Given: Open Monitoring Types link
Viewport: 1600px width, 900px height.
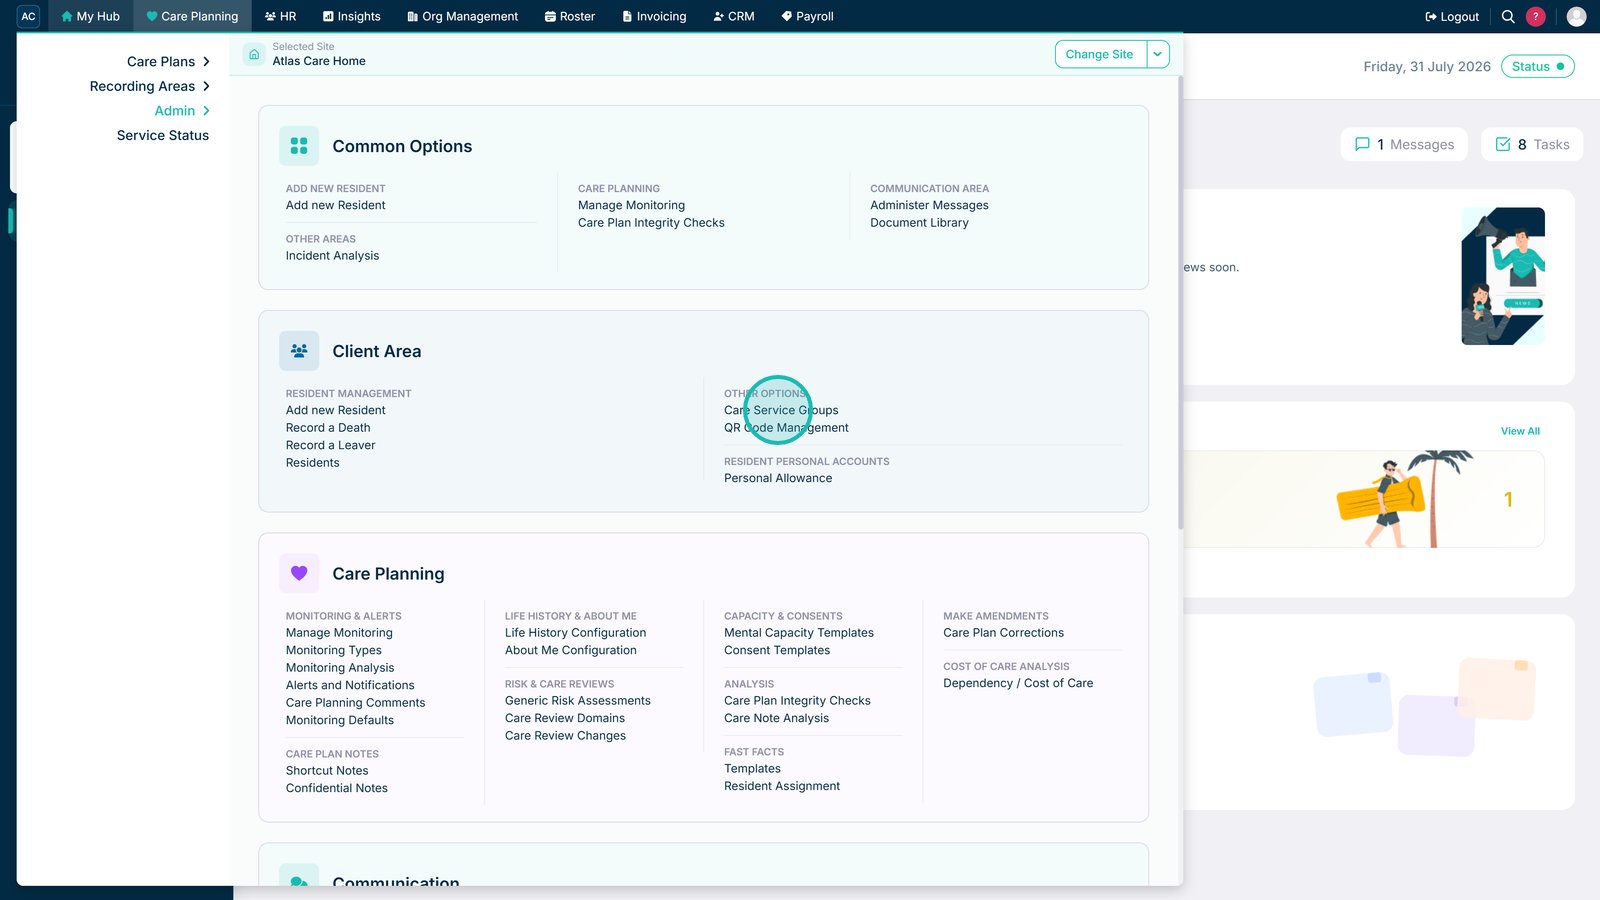Looking at the screenshot, I should 333,650.
